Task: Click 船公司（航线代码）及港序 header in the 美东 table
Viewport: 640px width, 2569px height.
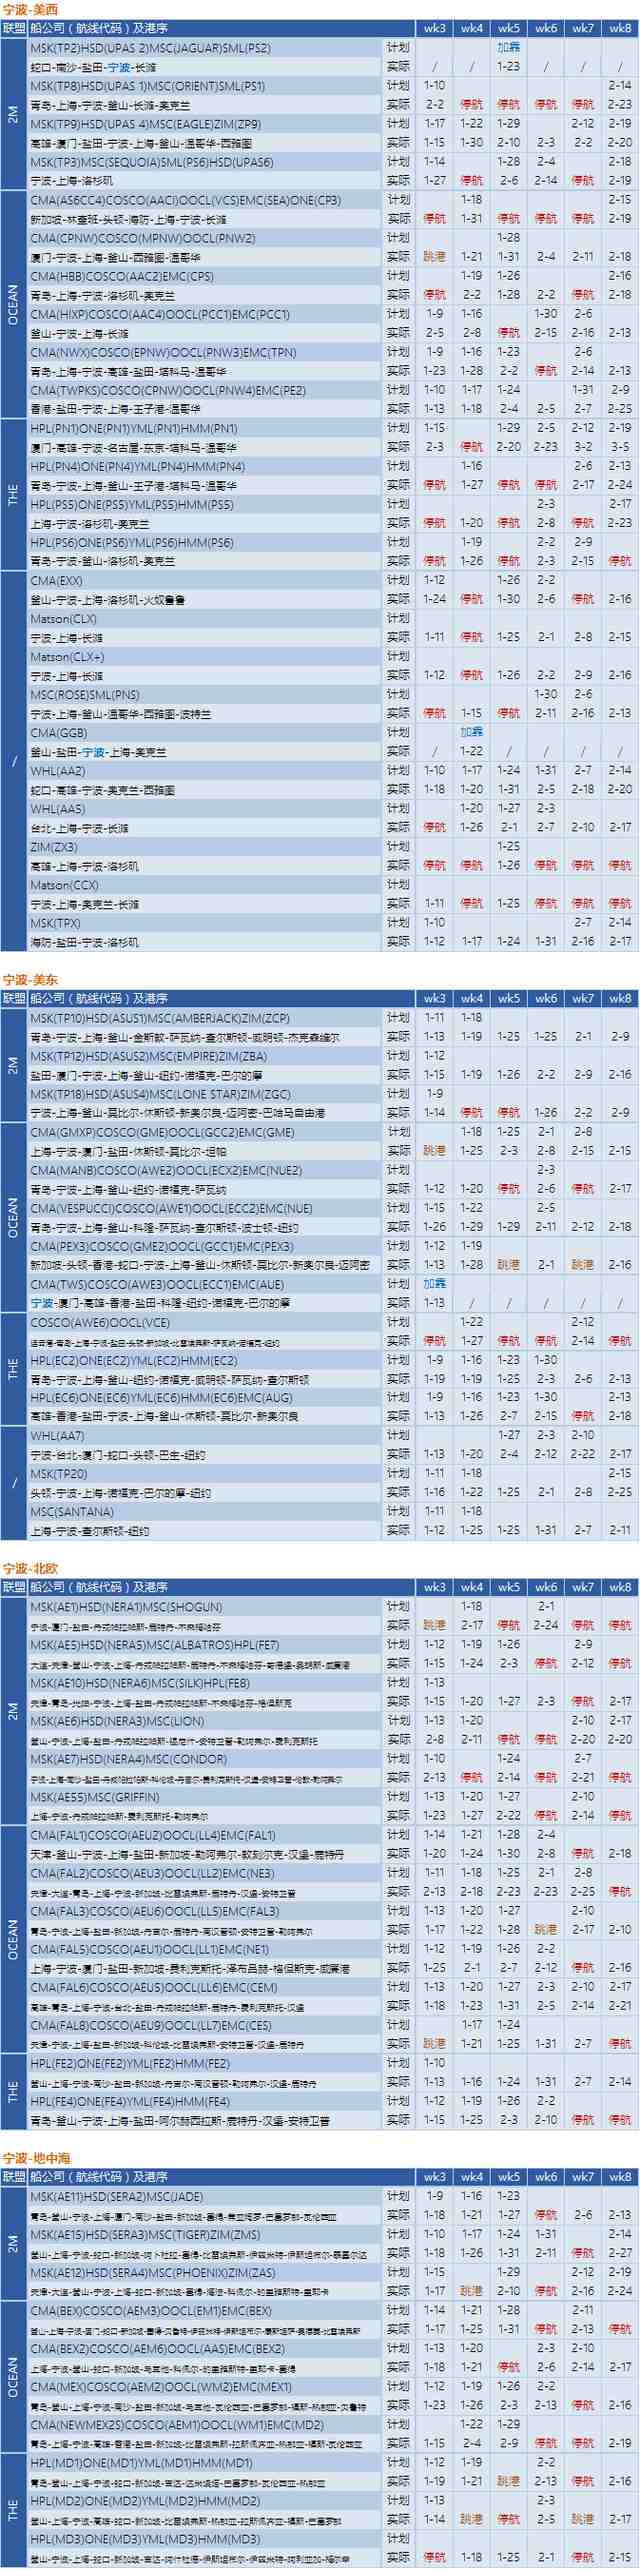Action: point(99,999)
